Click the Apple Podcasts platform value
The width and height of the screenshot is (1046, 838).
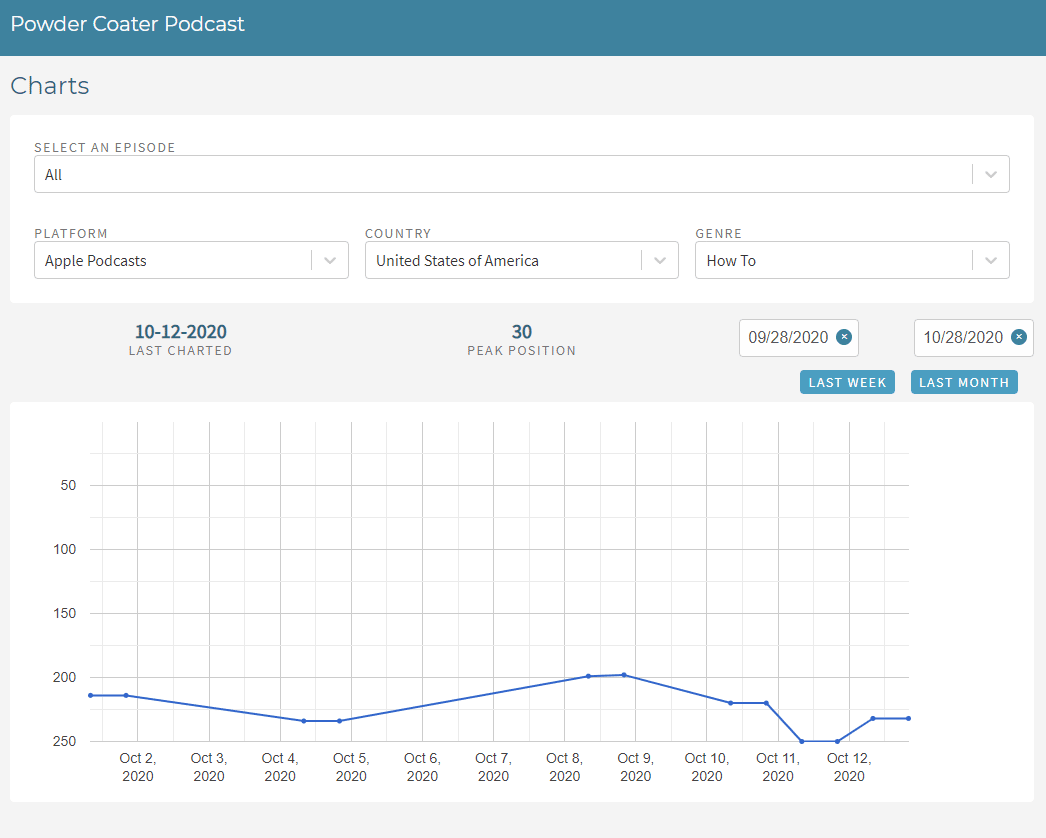pyautogui.click(x=95, y=261)
